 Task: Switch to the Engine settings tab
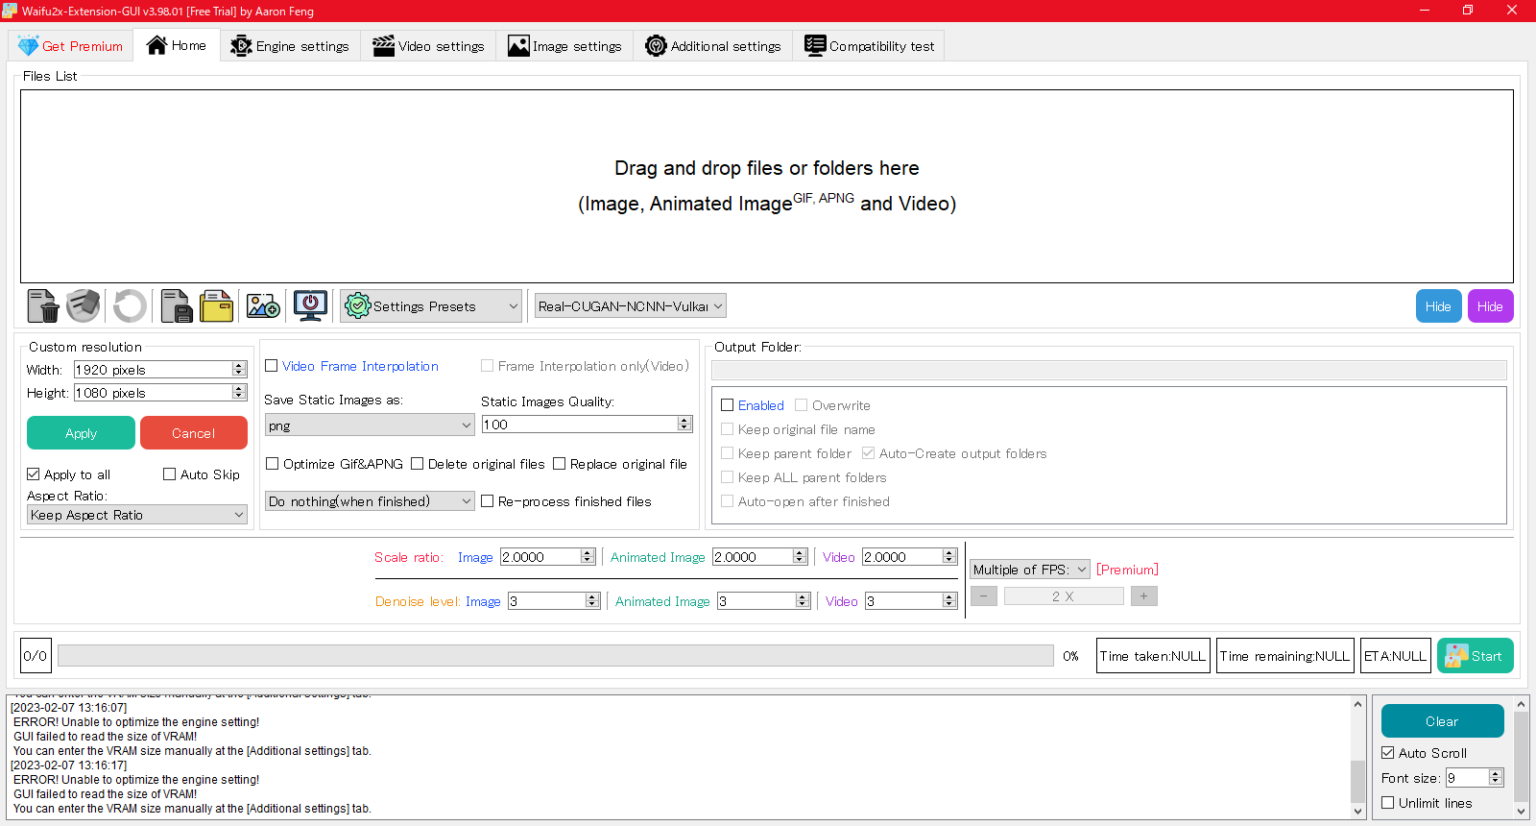pyautogui.click(x=290, y=46)
